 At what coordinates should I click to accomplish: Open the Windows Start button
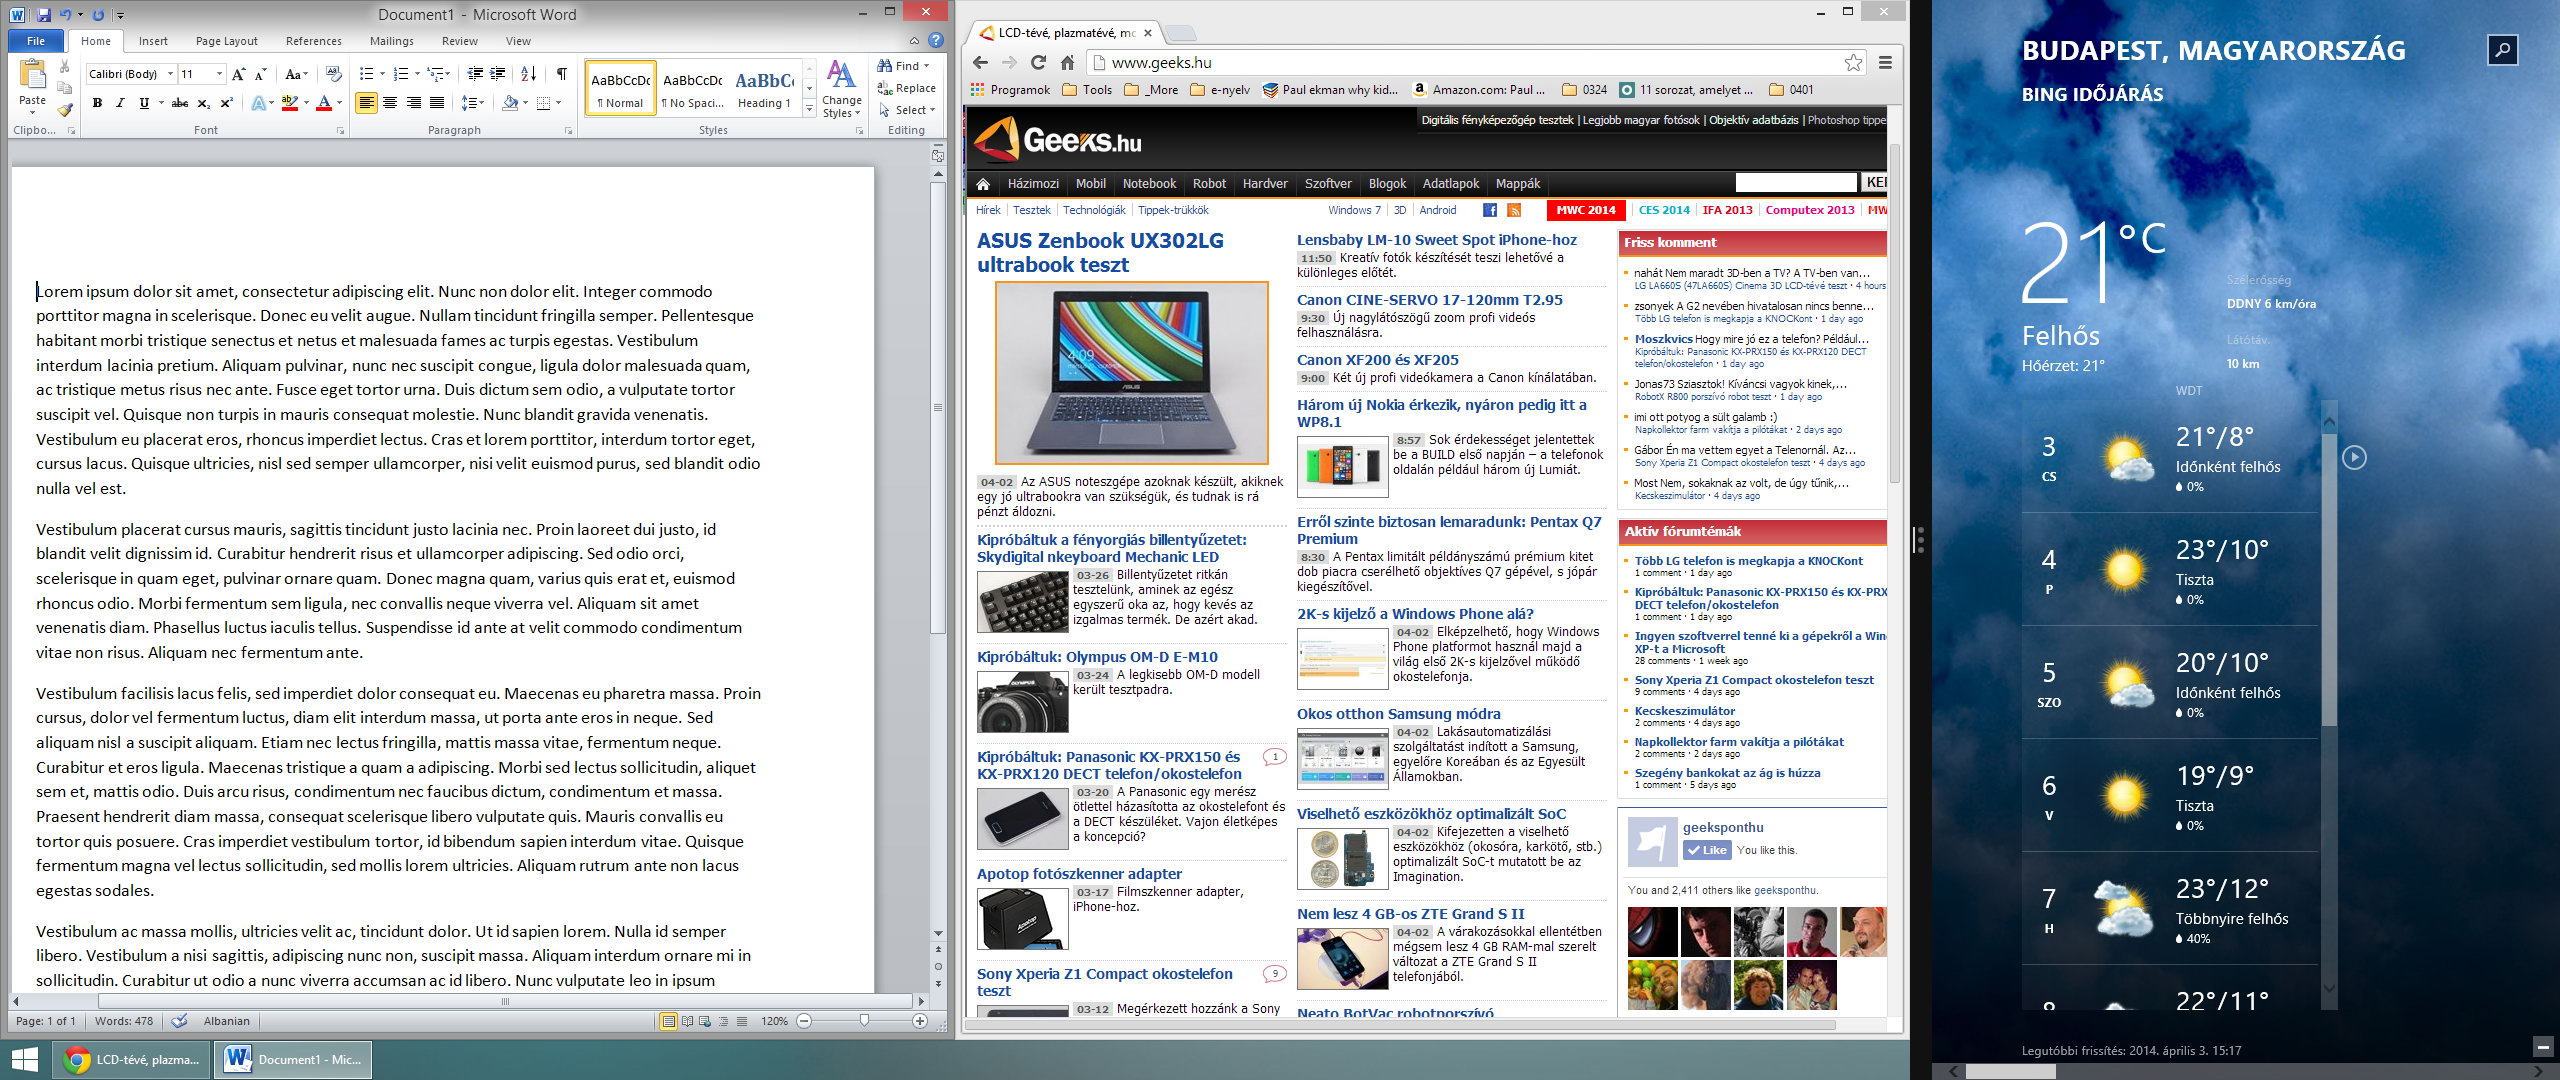coord(24,1059)
